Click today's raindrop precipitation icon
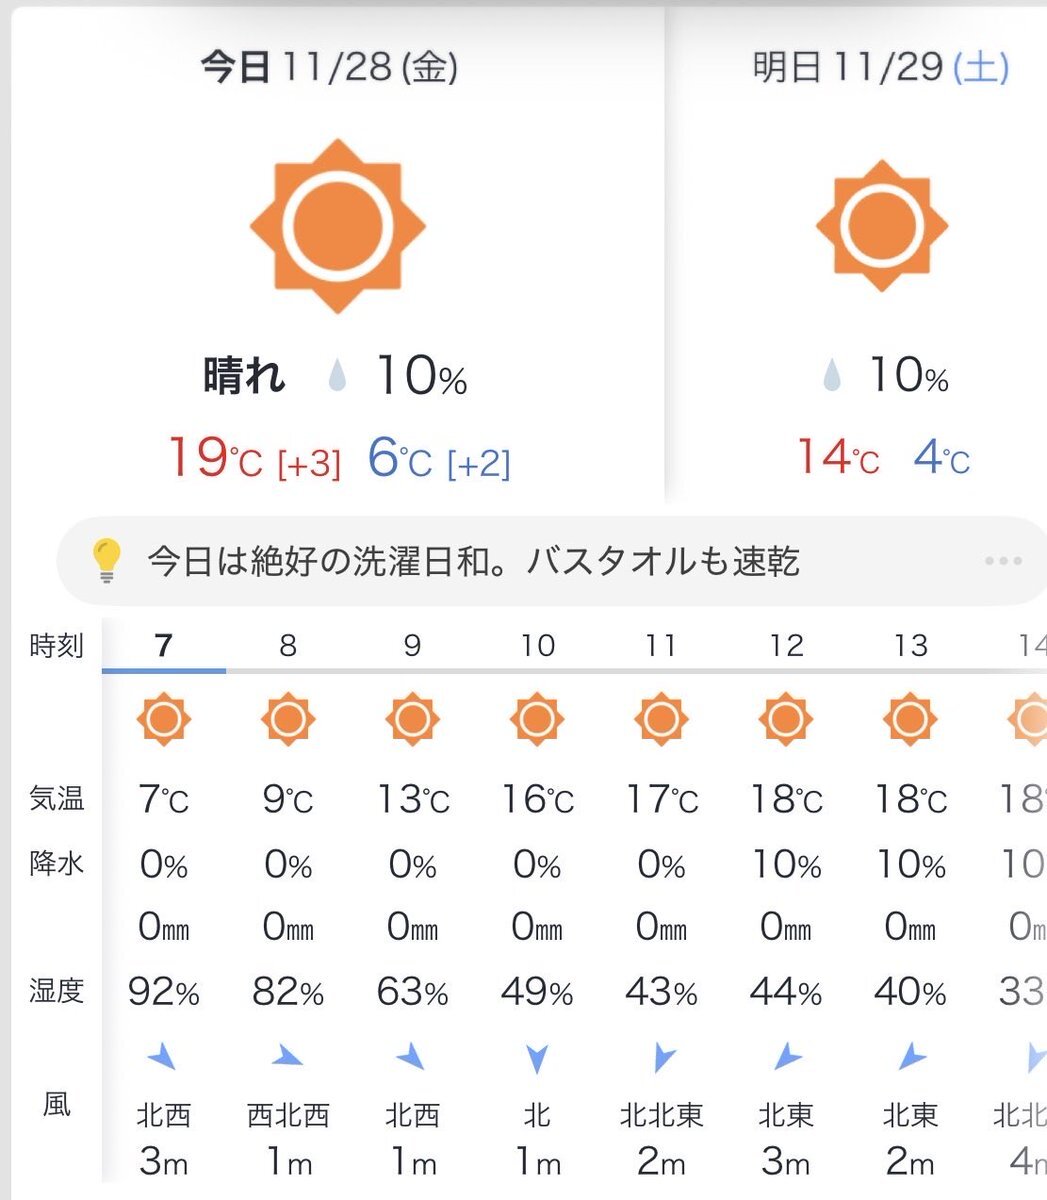This screenshot has width=1047, height=1200. click(337, 377)
